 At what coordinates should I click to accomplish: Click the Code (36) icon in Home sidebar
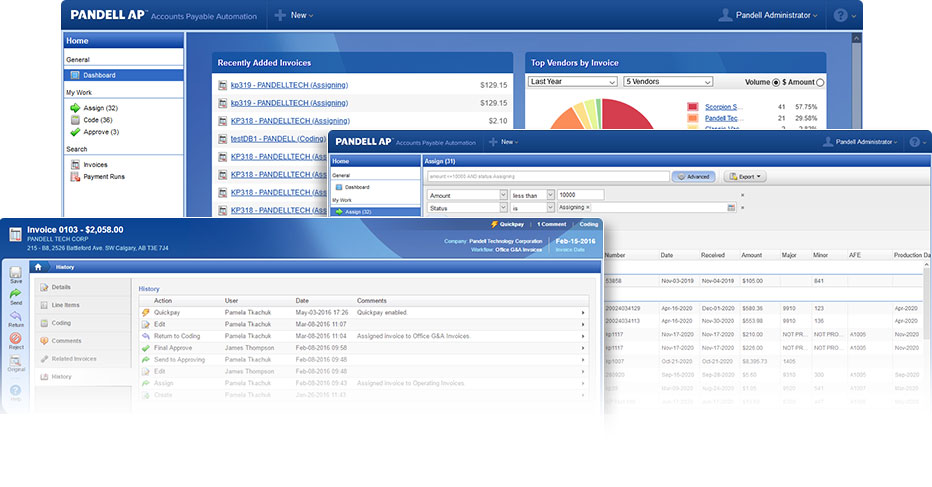tap(75, 120)
